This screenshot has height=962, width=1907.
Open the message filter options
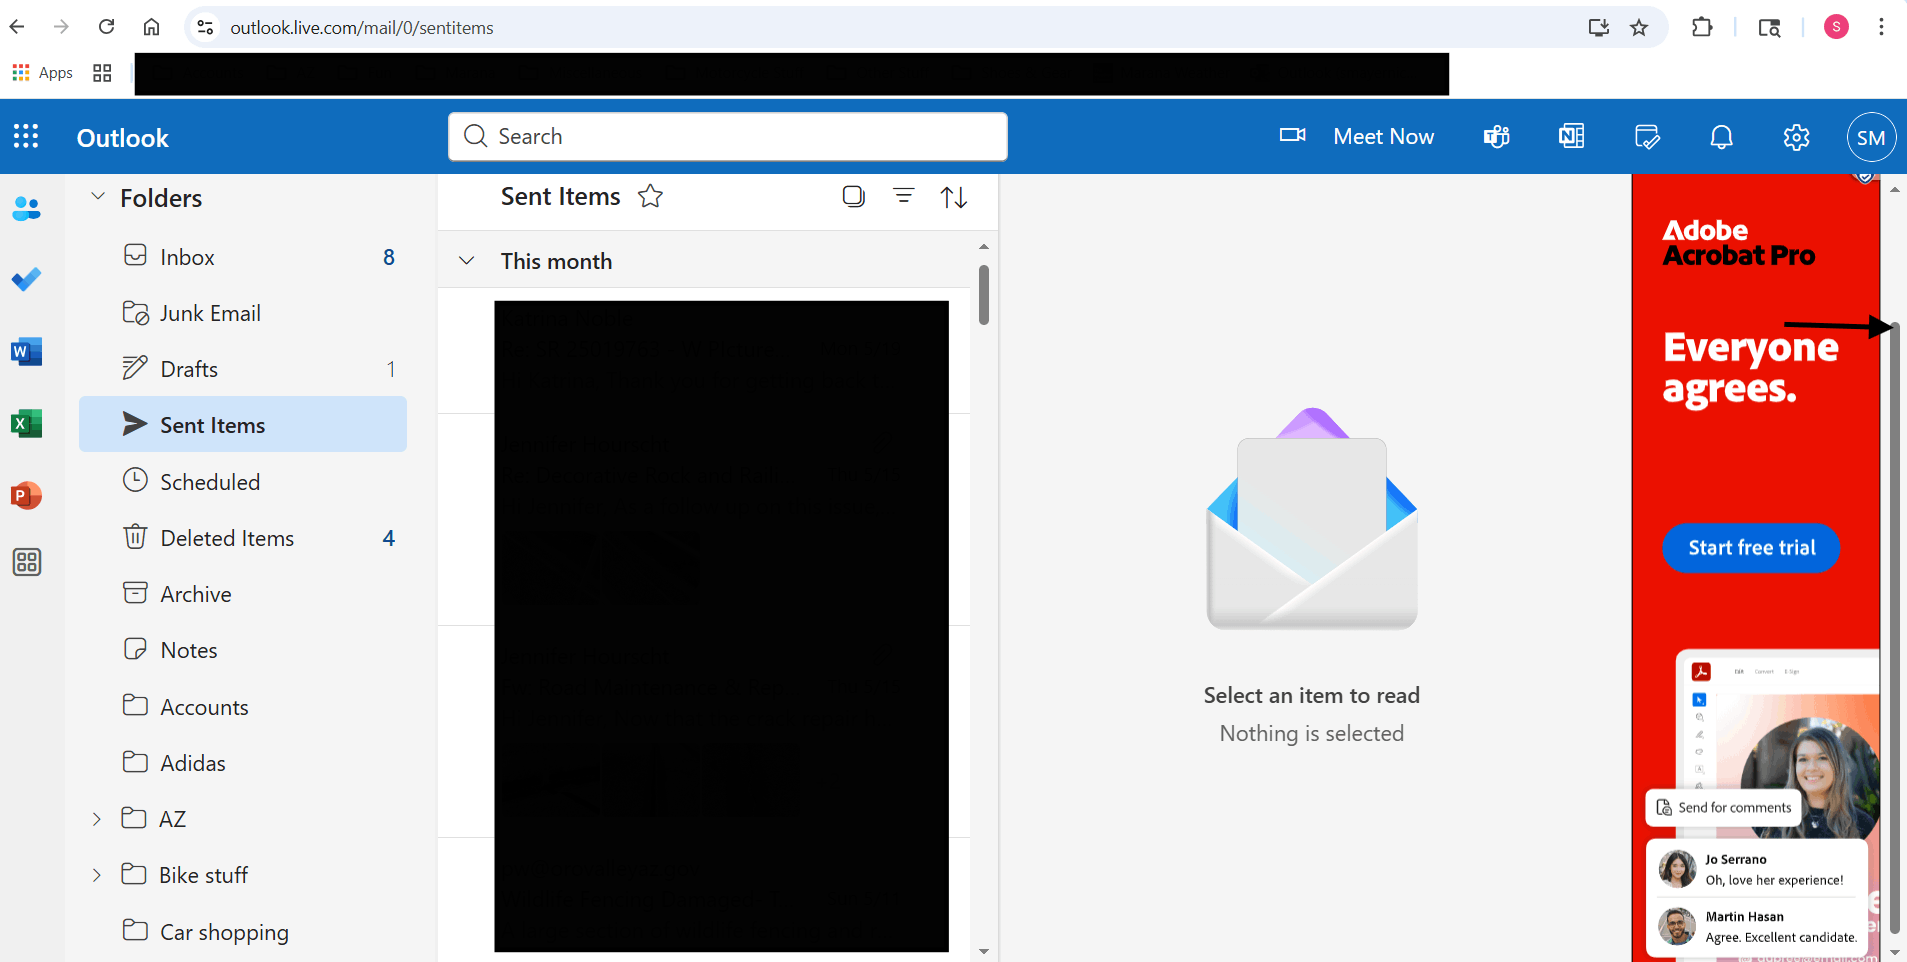coord(904,197)
